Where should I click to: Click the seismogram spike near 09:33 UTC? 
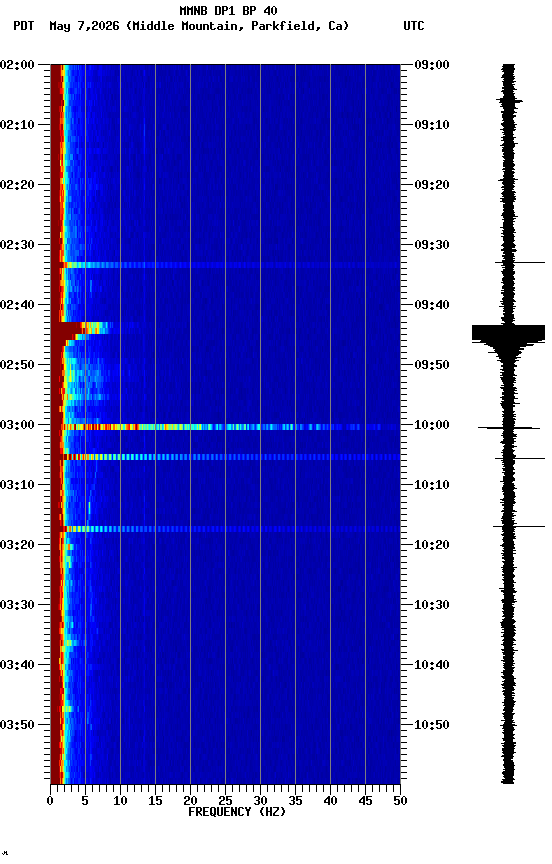(519, 262)
